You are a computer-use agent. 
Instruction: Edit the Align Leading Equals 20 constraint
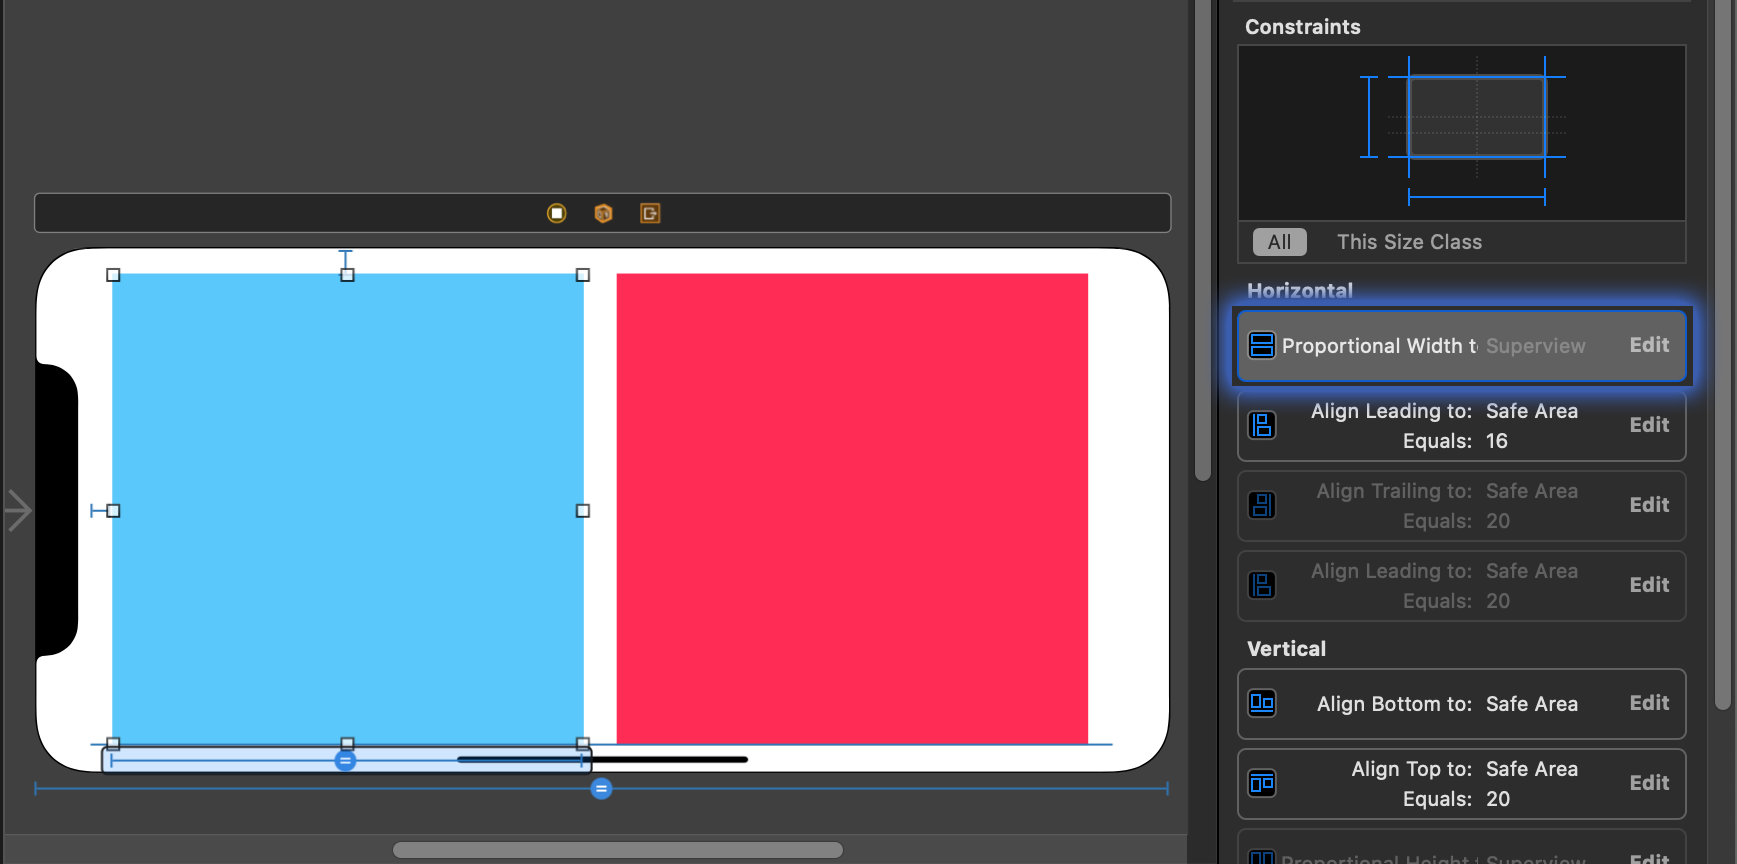tap(1649, 585)
